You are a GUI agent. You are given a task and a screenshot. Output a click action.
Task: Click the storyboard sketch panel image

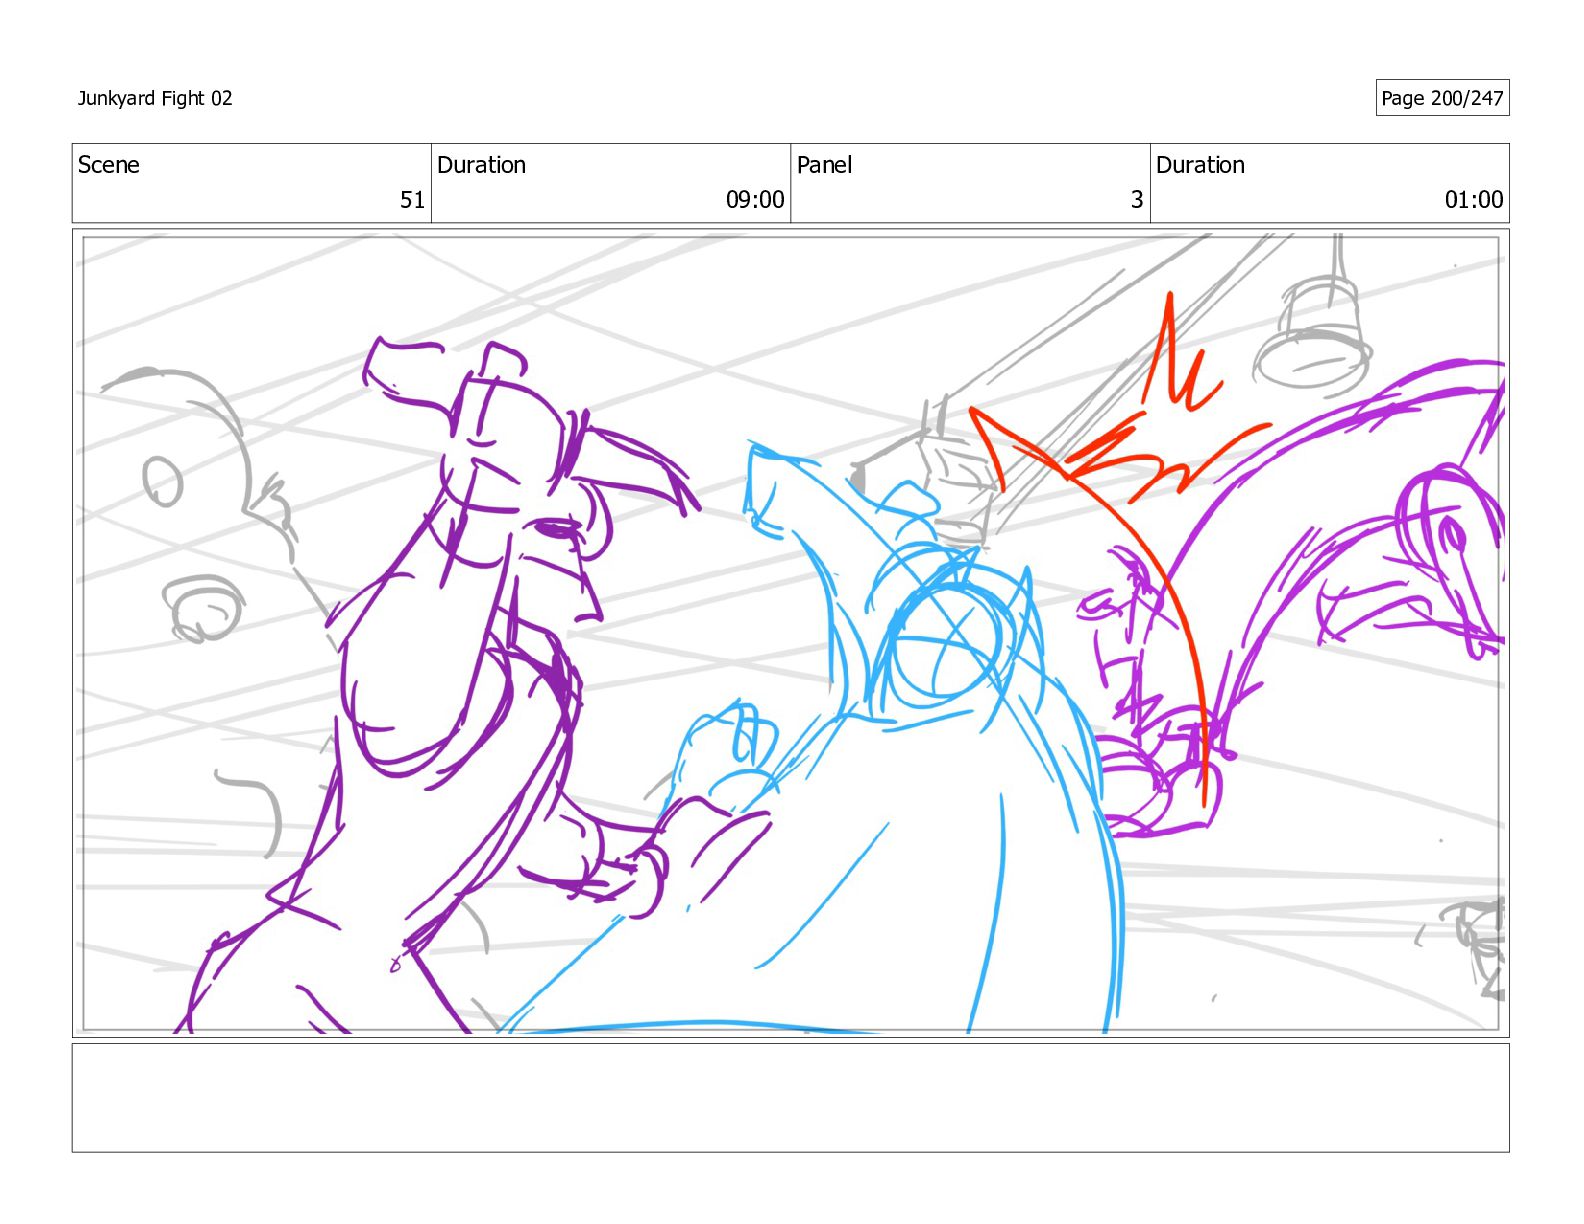[x=790, y=633]
